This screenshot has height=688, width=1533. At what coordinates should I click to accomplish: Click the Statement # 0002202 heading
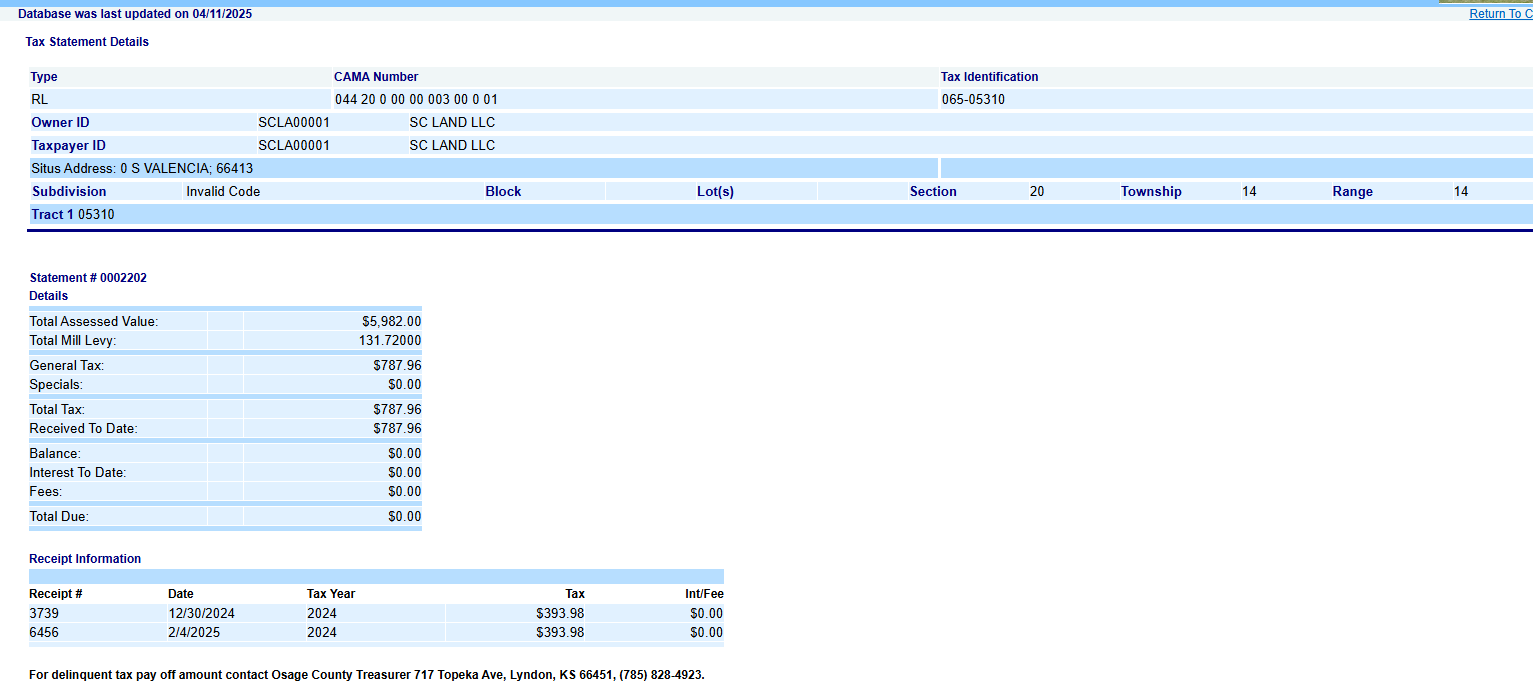(88, 278)
